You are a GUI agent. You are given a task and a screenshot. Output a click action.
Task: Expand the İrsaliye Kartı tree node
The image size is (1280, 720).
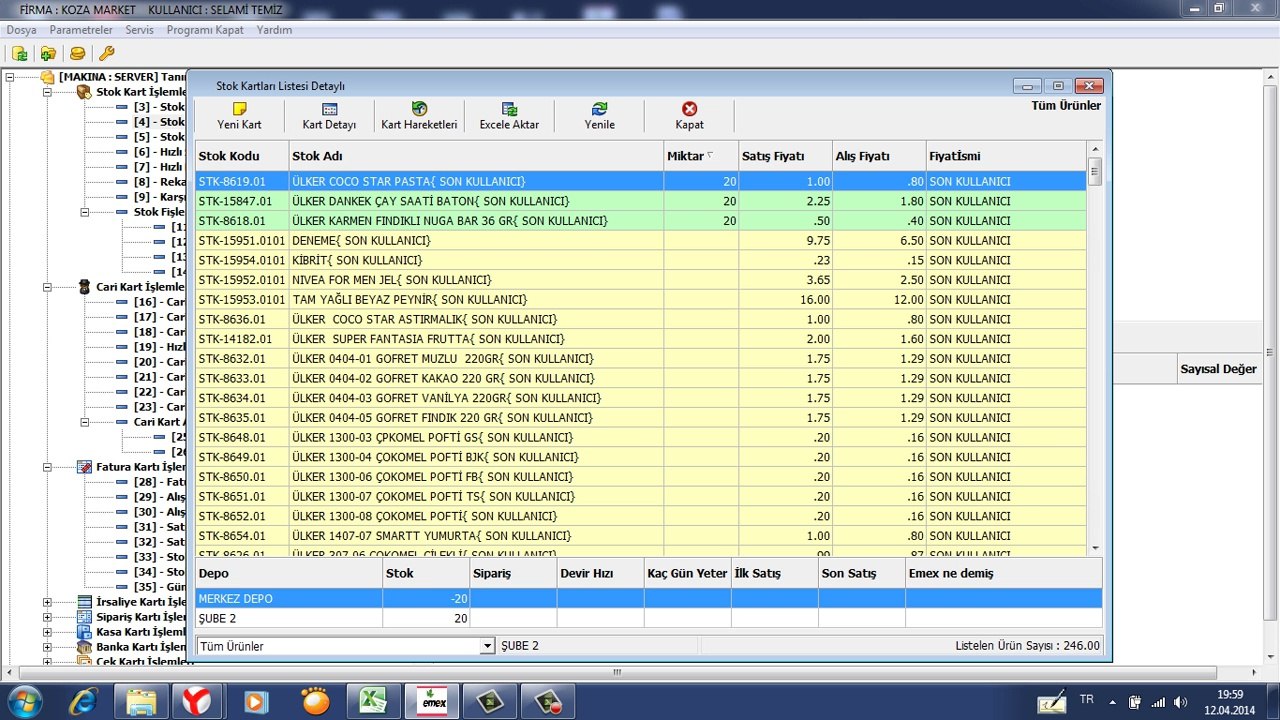(x=47, y=602)
